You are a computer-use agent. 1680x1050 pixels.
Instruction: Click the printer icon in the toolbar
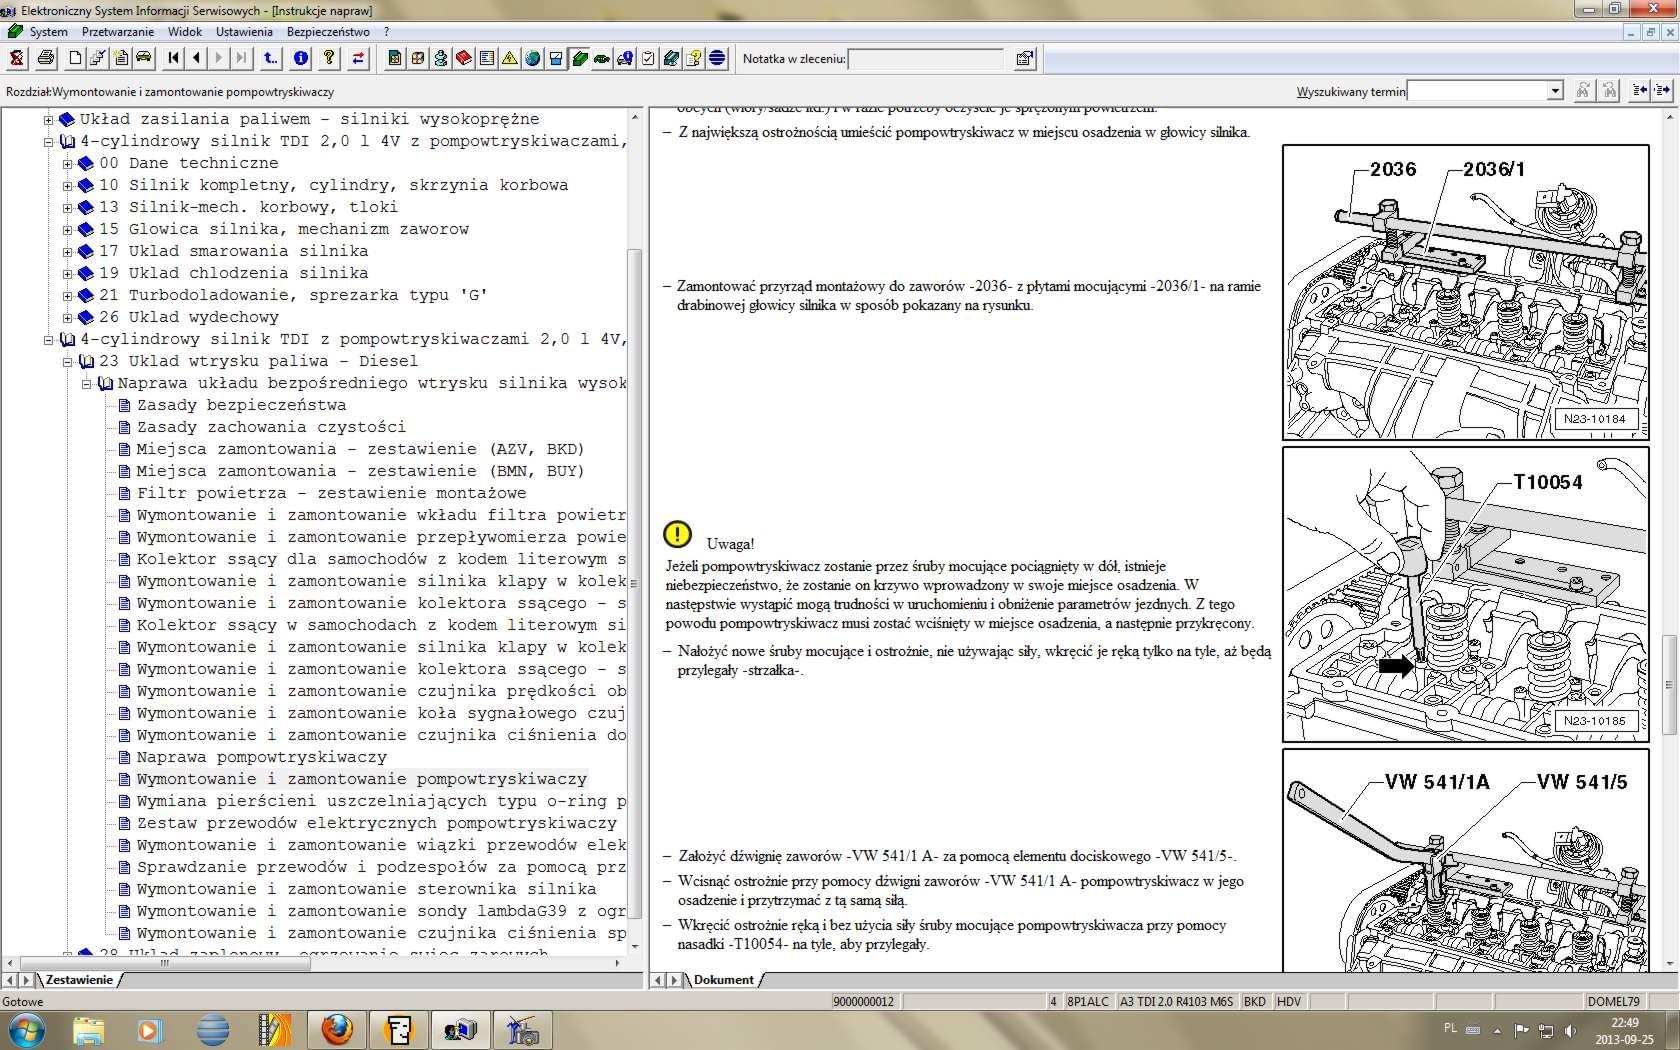tap(45, 58)
